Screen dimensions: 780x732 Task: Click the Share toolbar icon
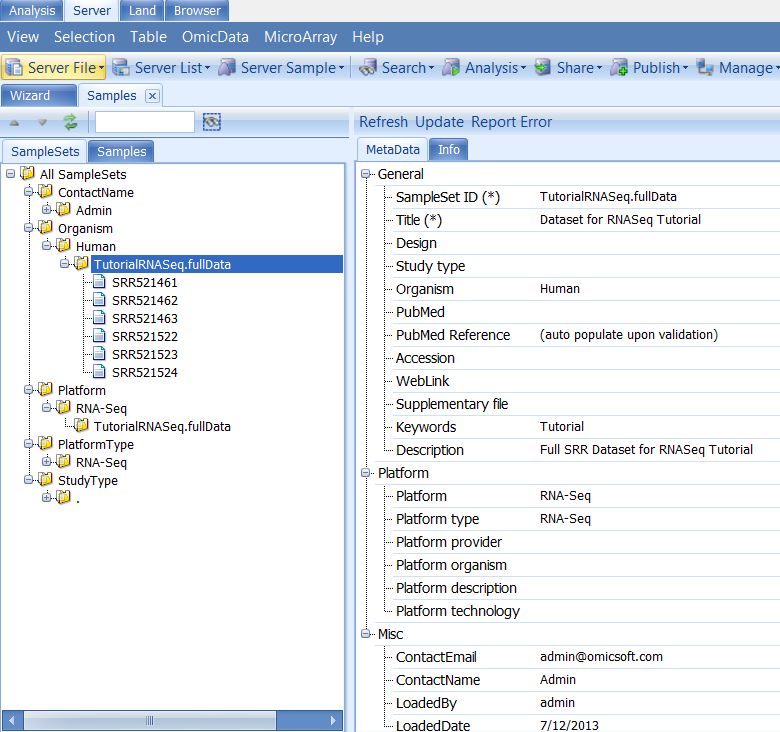click(543, 67)
